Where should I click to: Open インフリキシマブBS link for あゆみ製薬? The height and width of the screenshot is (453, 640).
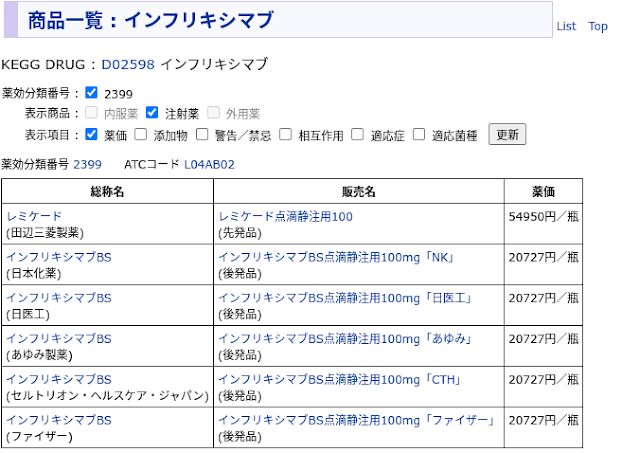pyautogui.click(x=59, y=339)
